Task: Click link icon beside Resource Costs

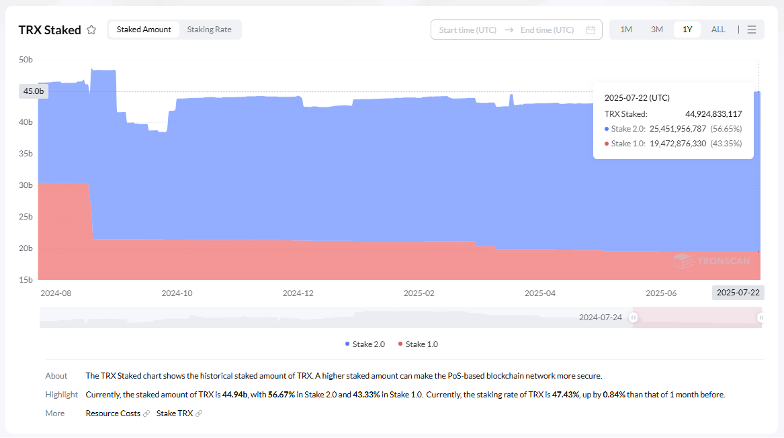Action: (146, 413)
